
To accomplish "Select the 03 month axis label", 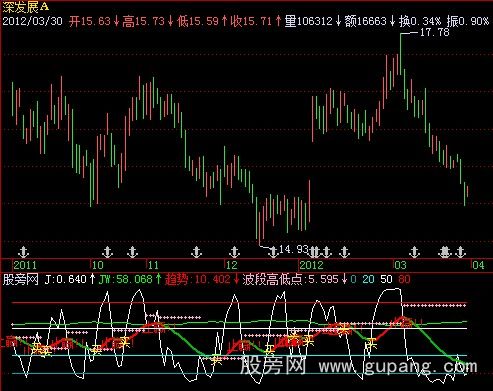I will pos(400,265).
